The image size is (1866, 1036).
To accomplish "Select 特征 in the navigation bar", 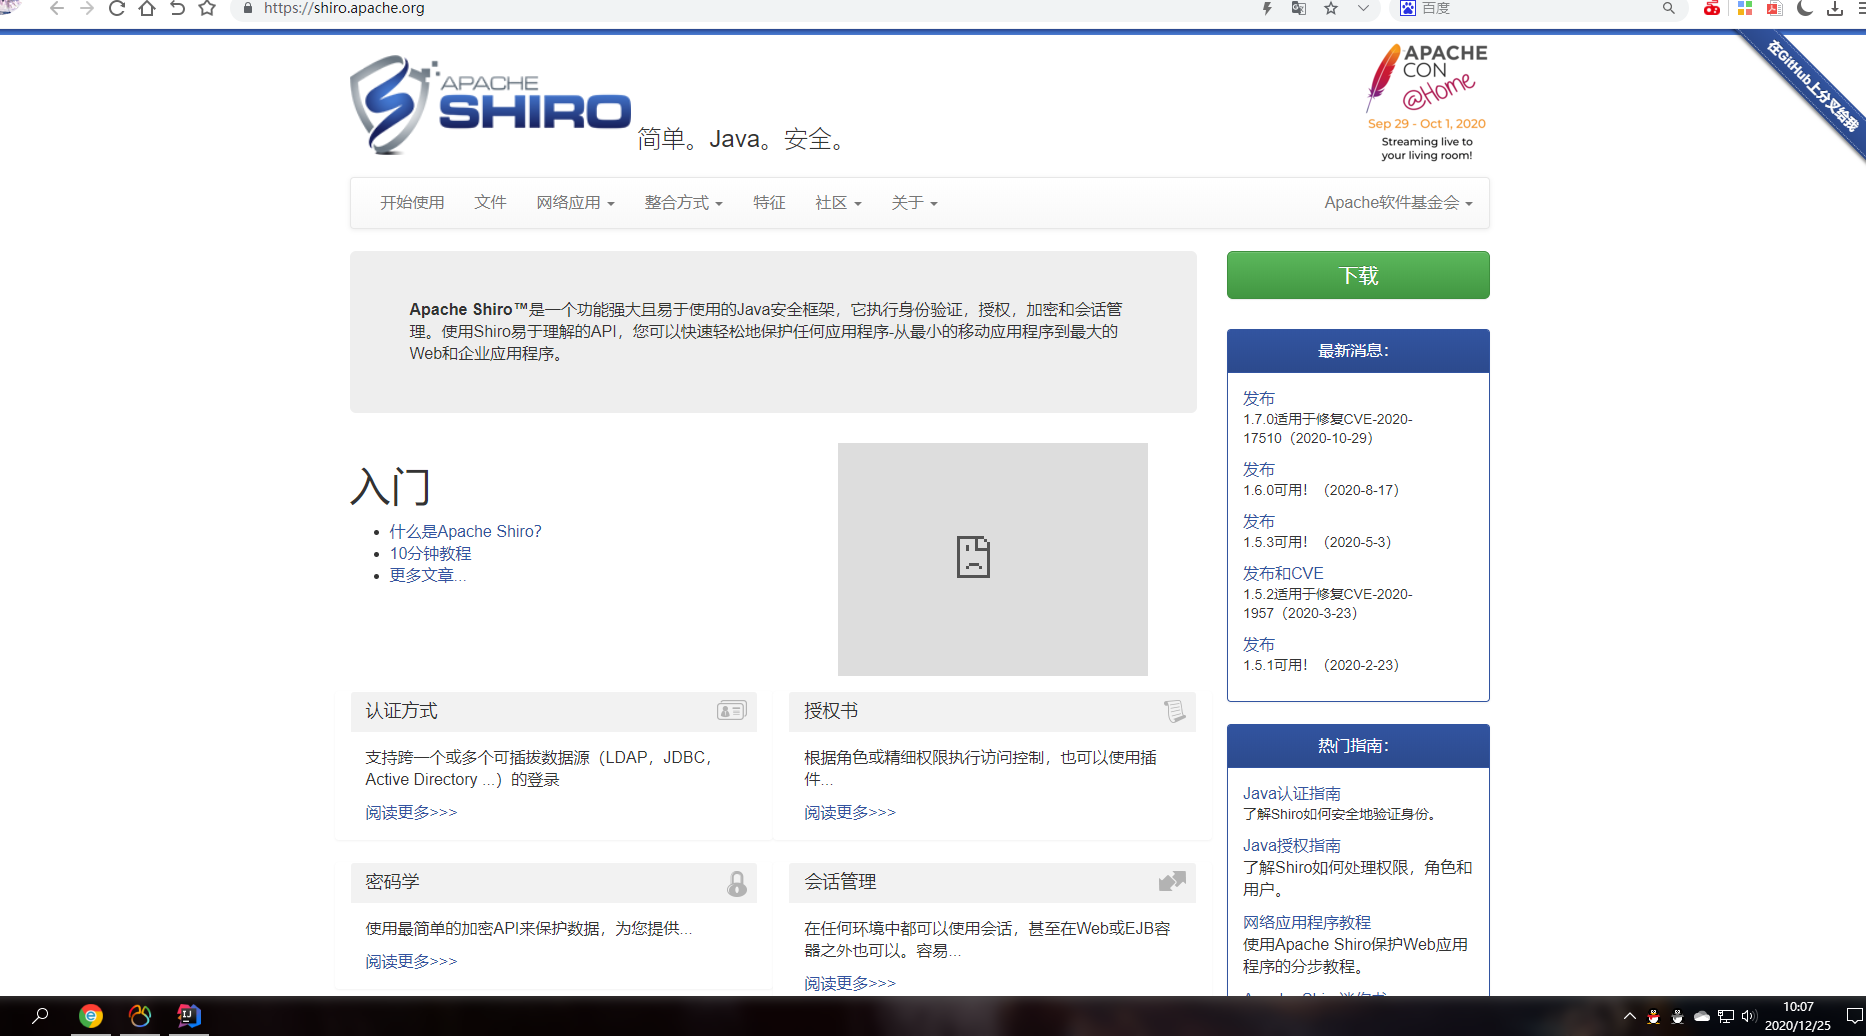I will (x=769, y=202).
